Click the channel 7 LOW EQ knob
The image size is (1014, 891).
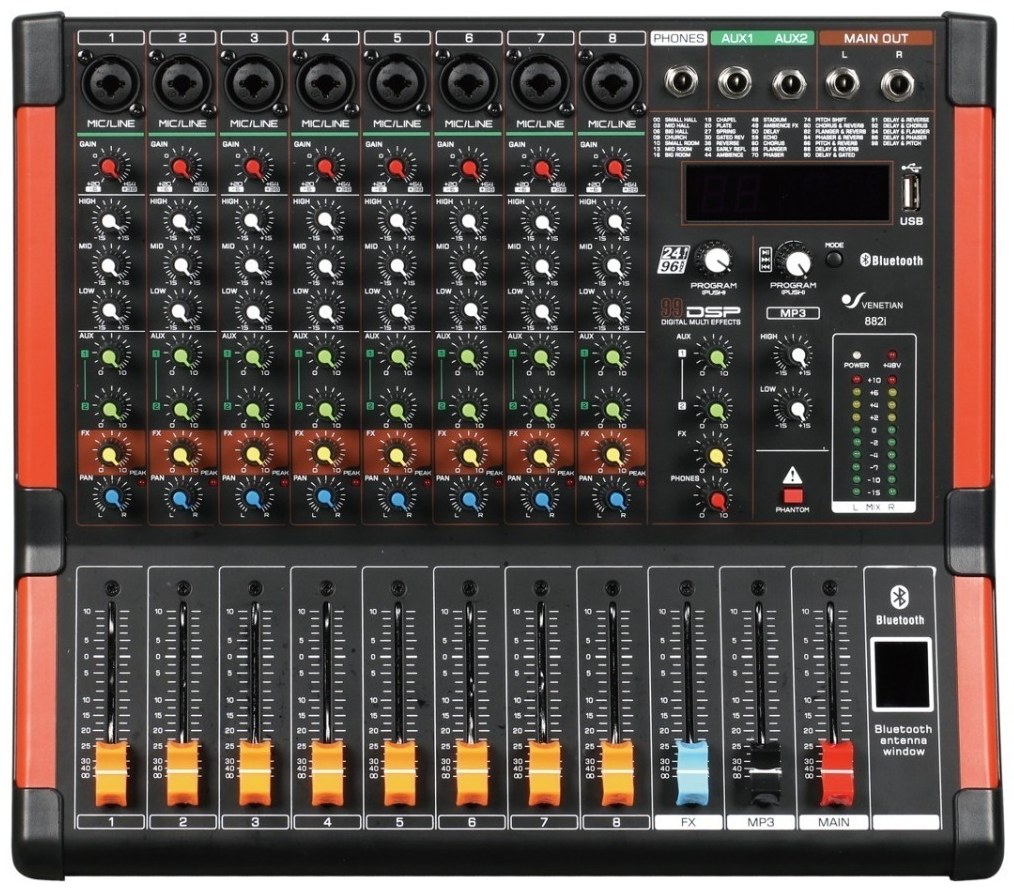pos(540,311)
